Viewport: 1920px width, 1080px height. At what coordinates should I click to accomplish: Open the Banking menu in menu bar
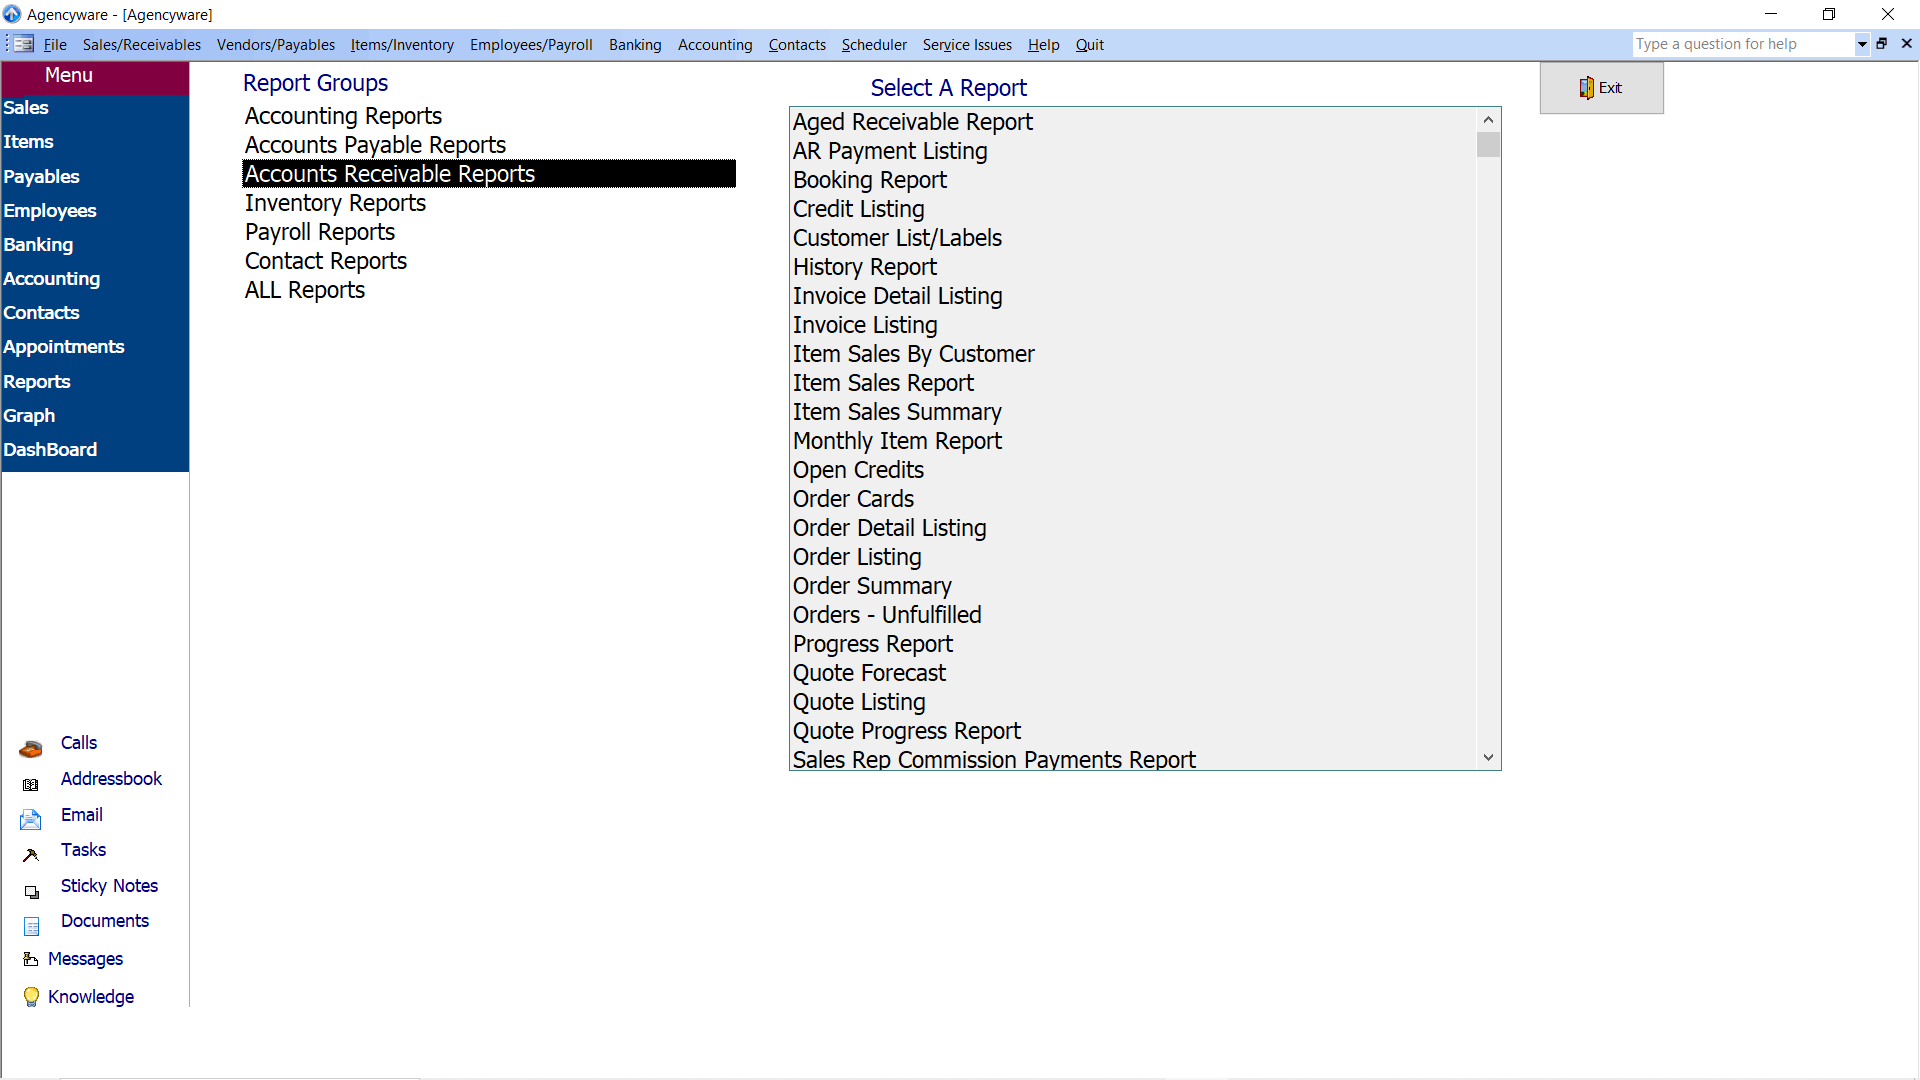[635, 45]
